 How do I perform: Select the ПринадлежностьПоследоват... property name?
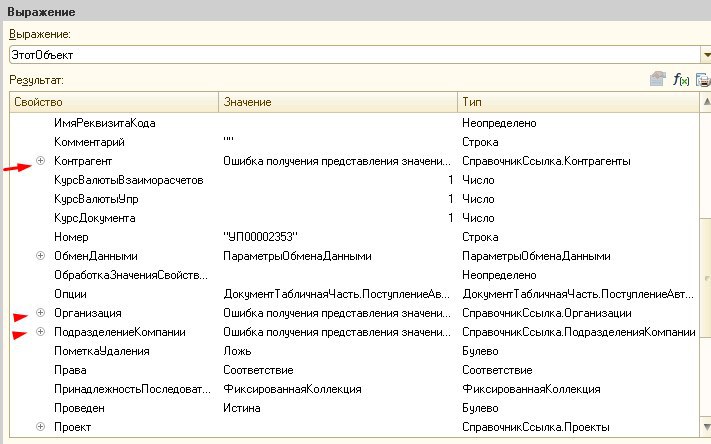[132, 390]
